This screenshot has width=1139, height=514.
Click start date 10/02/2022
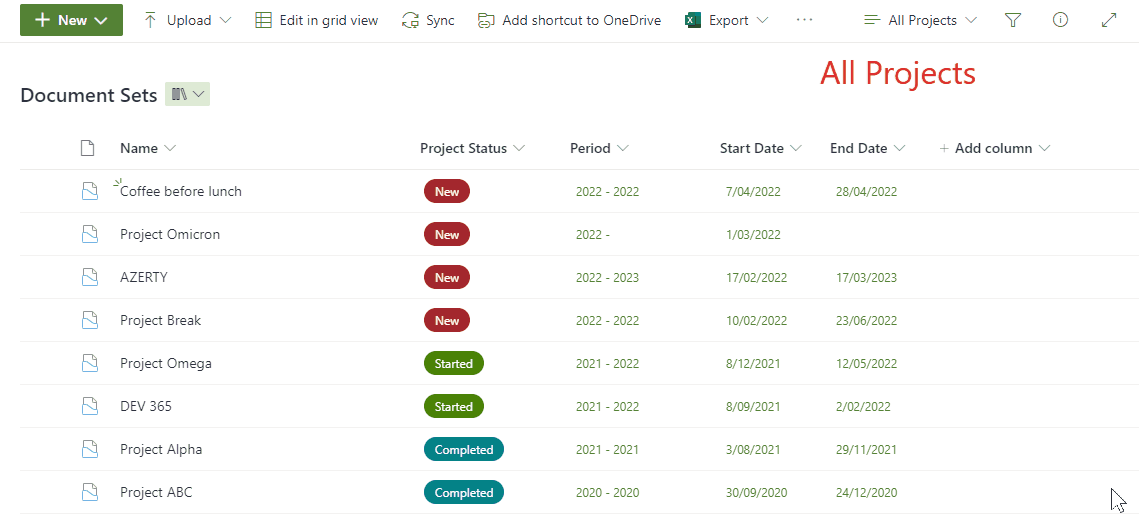pyautogui.click(x=756, y=320)
